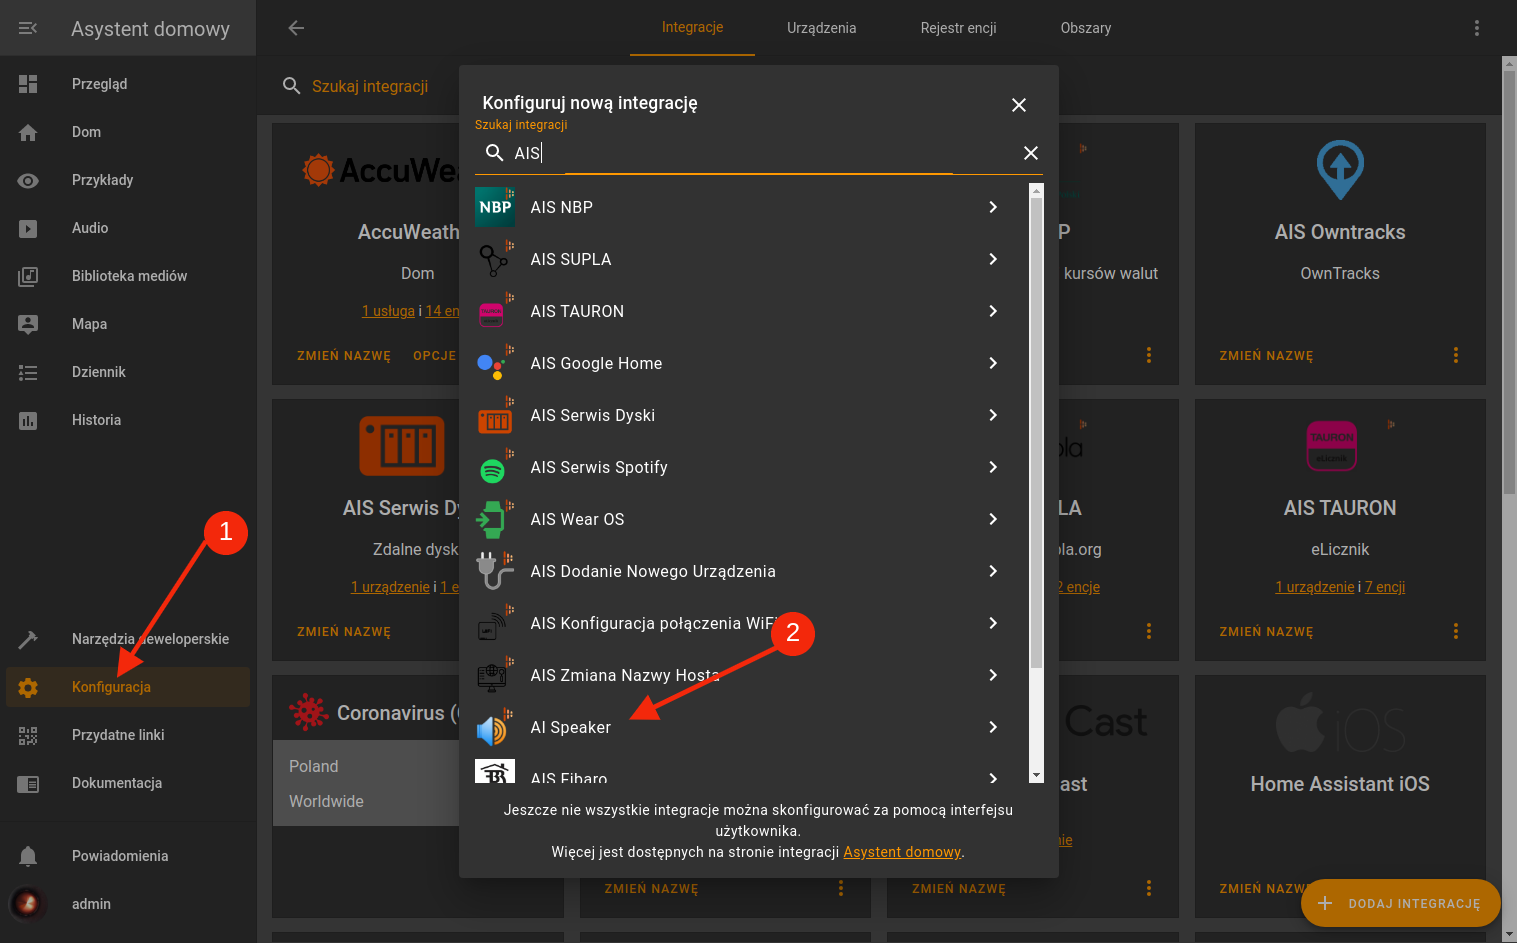Open Dziennik logbook
Screen dimensions: 1517x943
tap(128, 372)
